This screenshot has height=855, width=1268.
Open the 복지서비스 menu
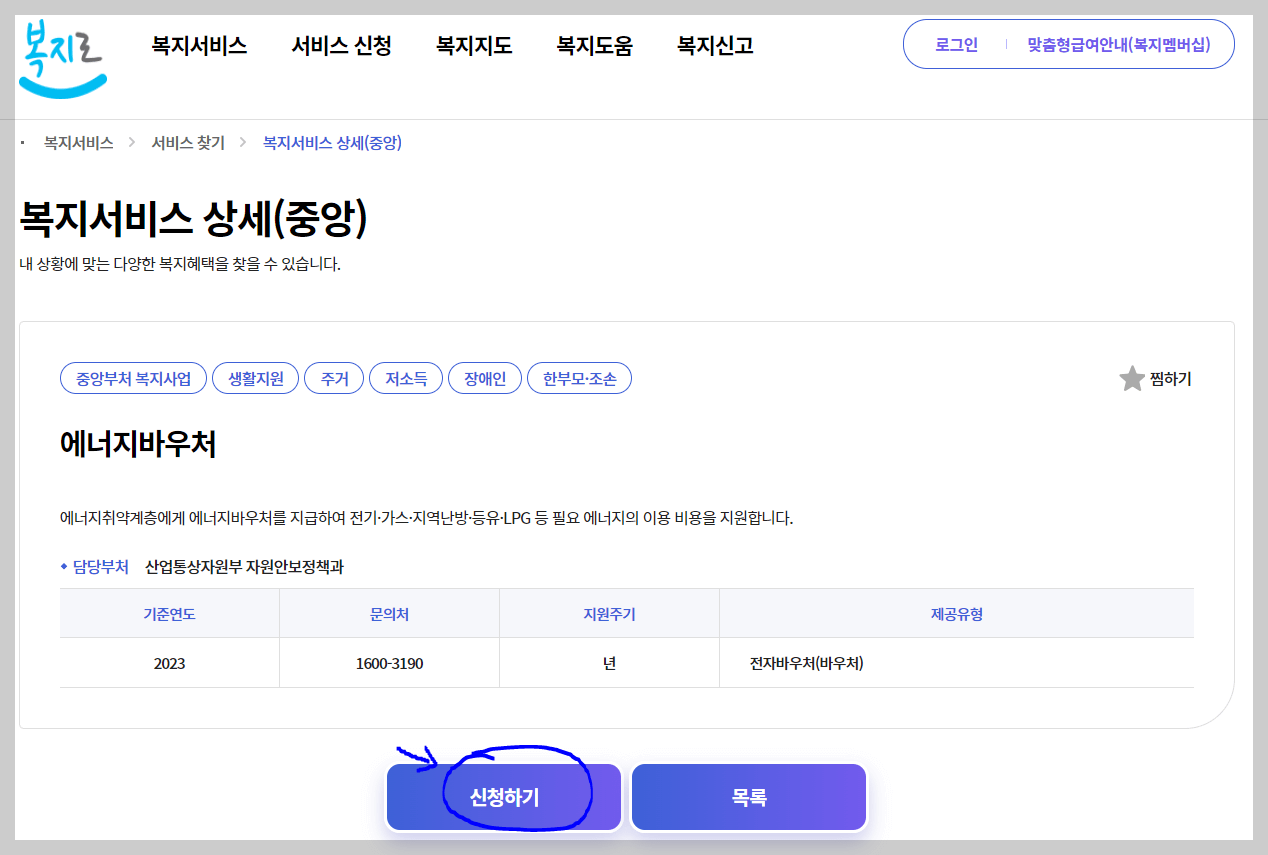coord(199,44)
